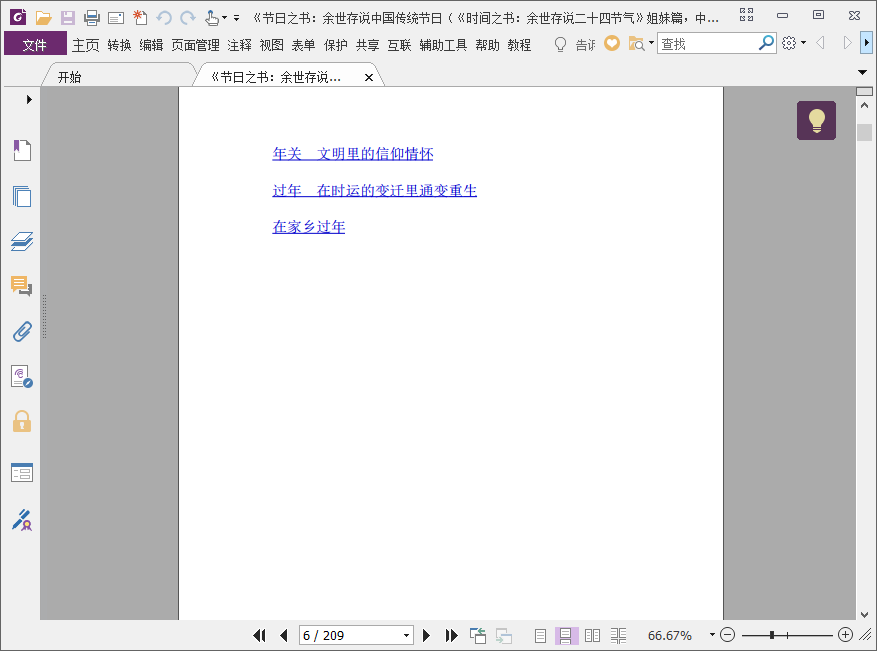Open the 注释 ribbon tab
The height and width of the screenshot is (651, 877).
[239, 45]
